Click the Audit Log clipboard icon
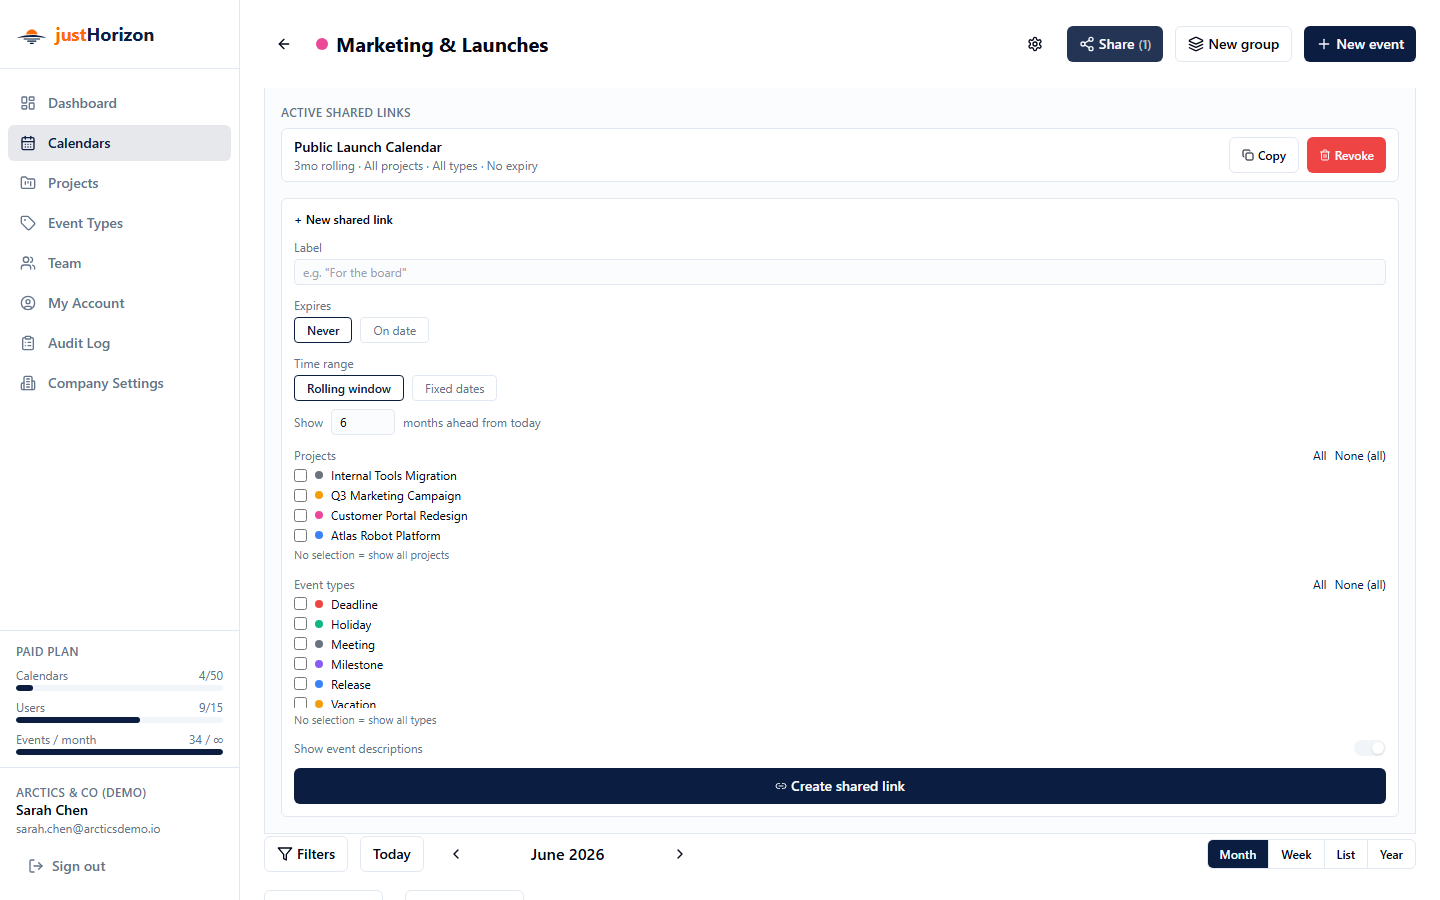Screen dimensions: 1440x900 tap(28, 343)
